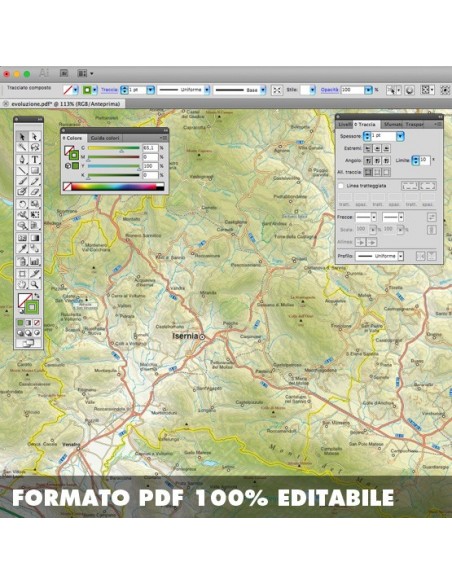Viewport: 452px width, 584px height.
Task: Click the Traccia link in control bar
Action: coord(109,90)
